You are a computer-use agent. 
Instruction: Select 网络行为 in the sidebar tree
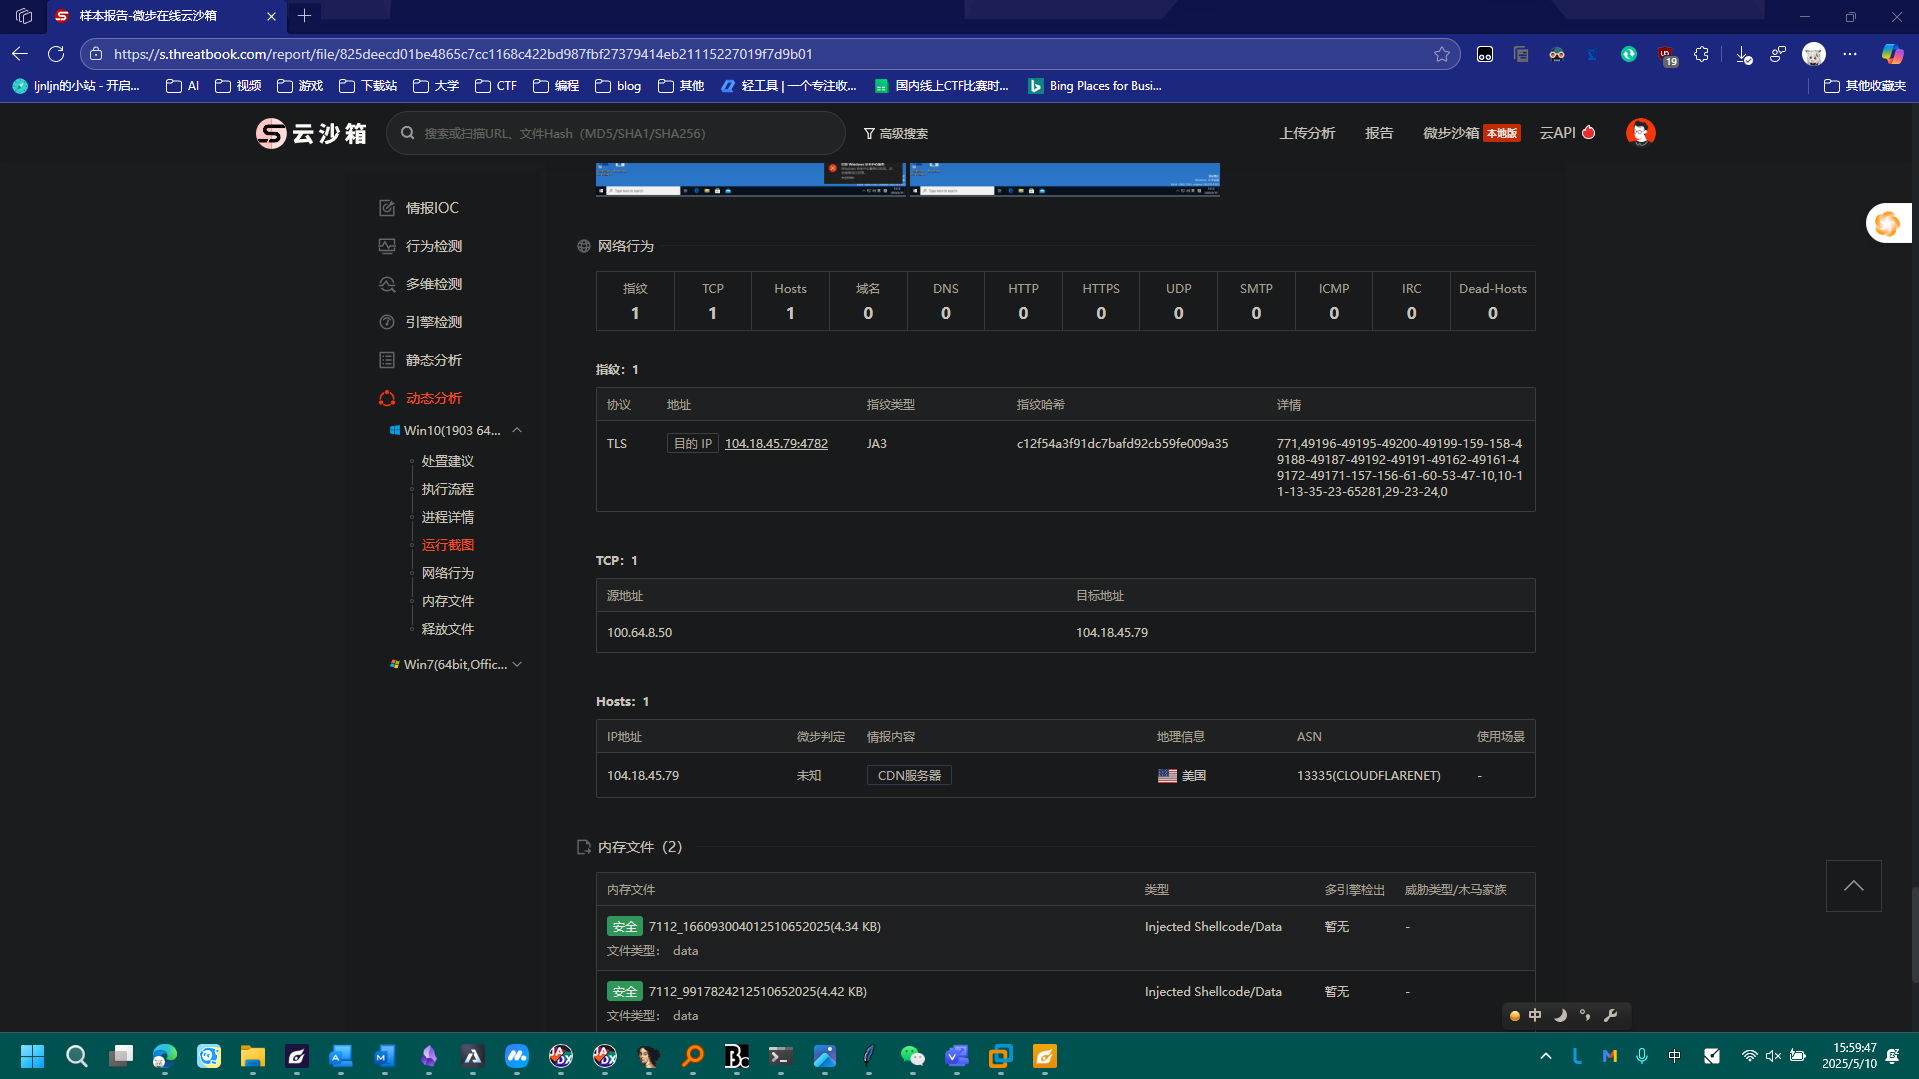click(447, 573)
